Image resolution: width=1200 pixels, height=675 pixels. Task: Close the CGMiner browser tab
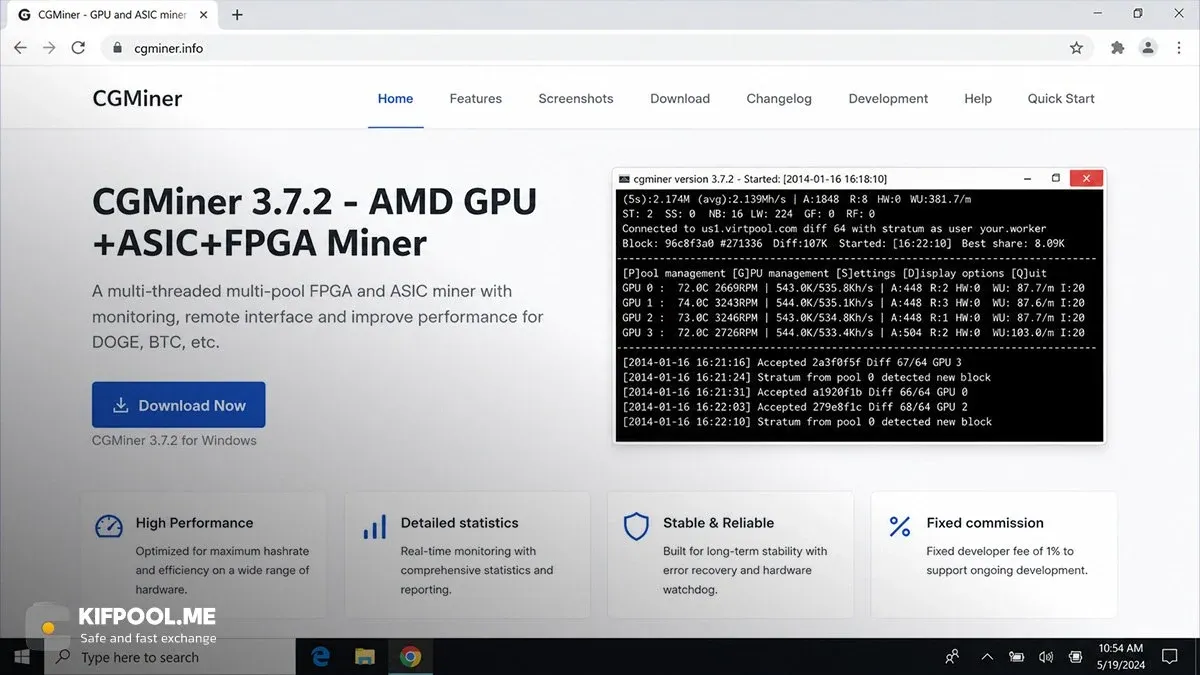pos(205,15)
